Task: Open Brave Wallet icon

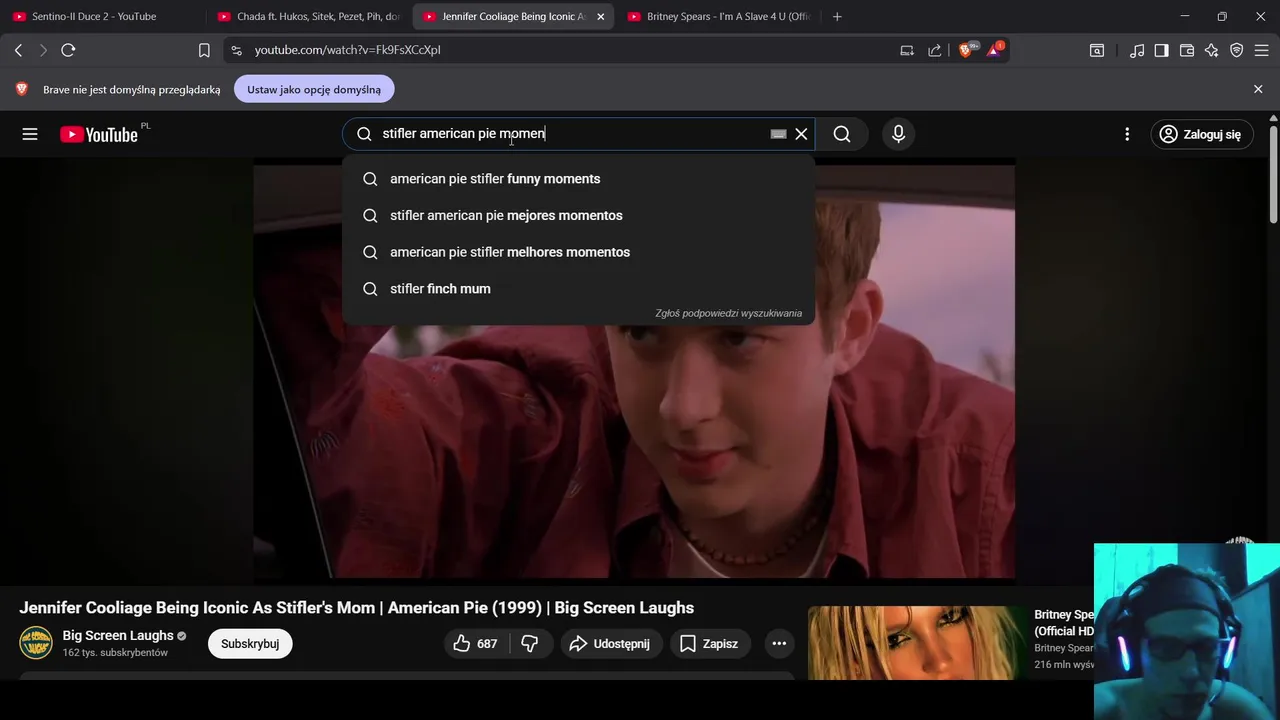Action: (1187, 50)
